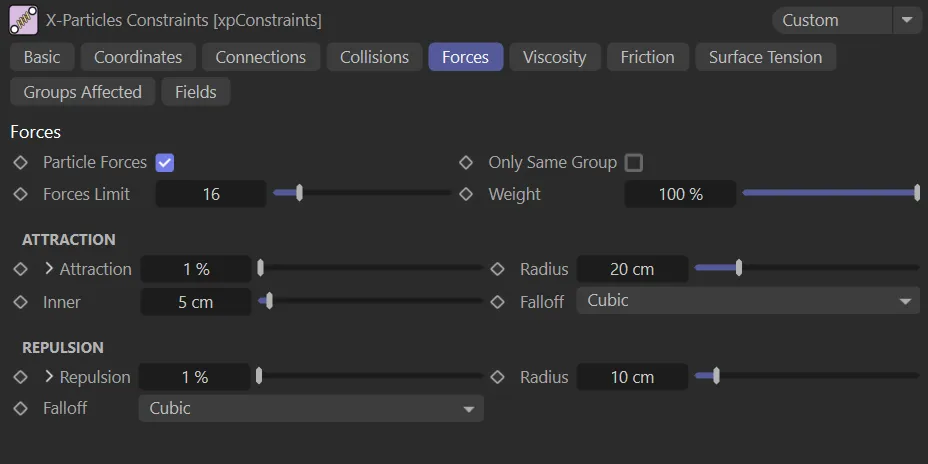
Task: Open the Attraction Falloff Cubic dropdown
Action: (747, 301)
